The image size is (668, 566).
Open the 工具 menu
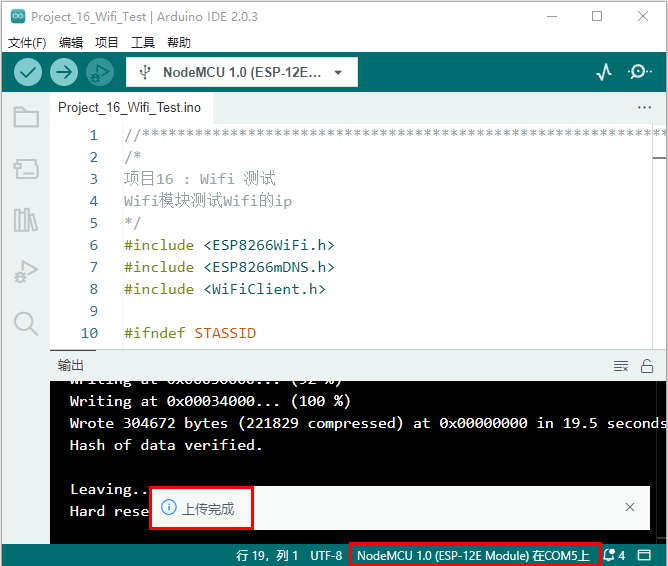[143, 43]
